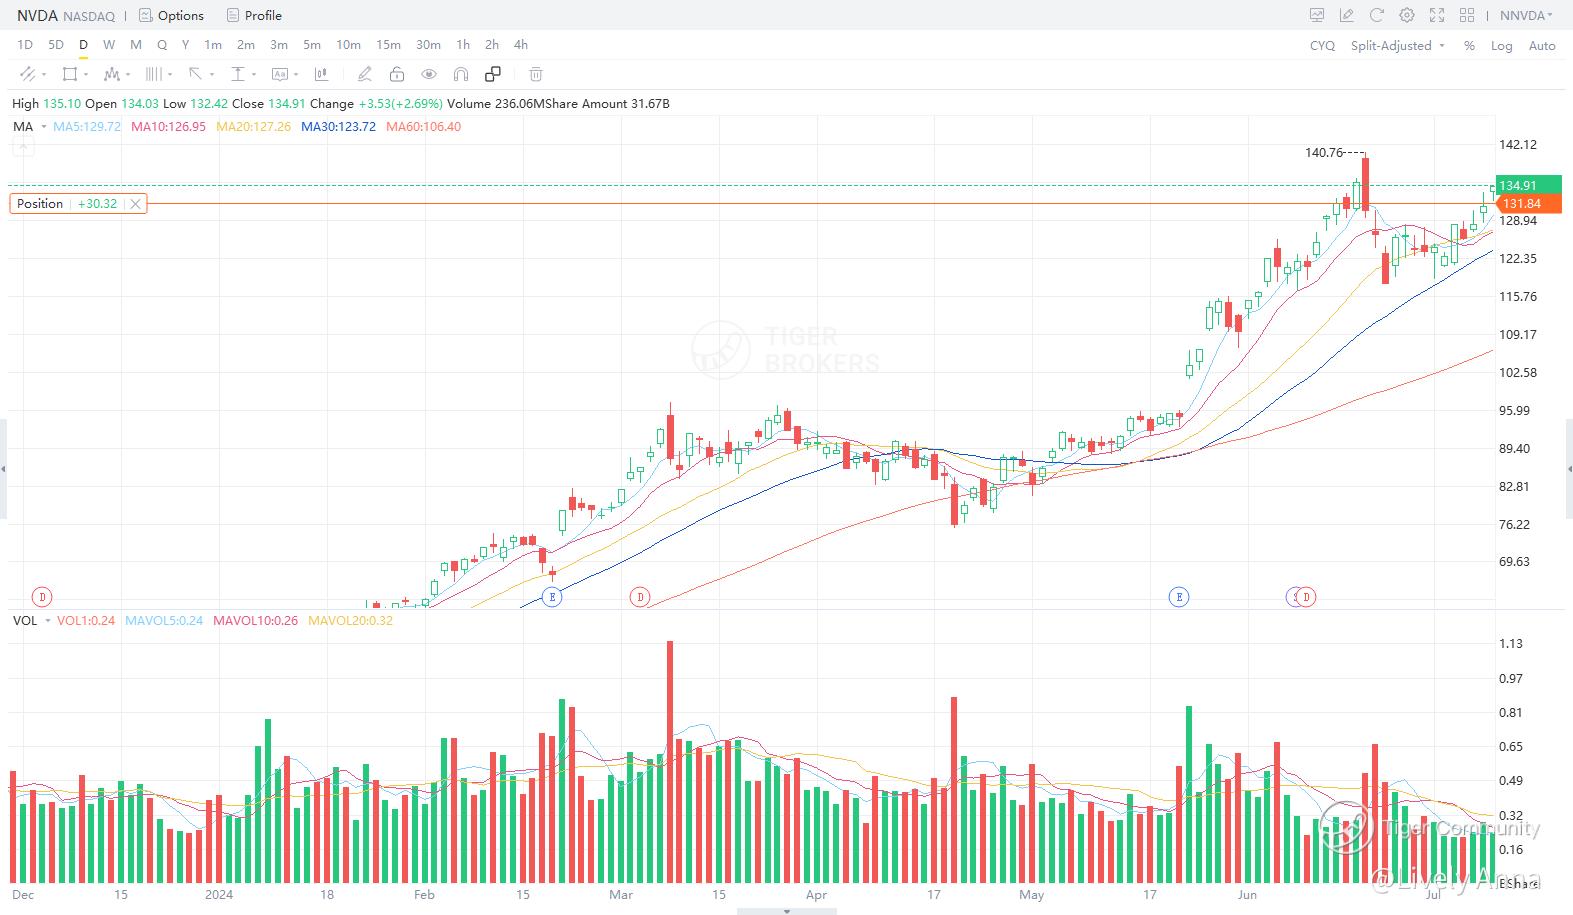Viewport: 1573px width, 915px height.
Task: Refresh the chart data
Action: point(1377,15)
